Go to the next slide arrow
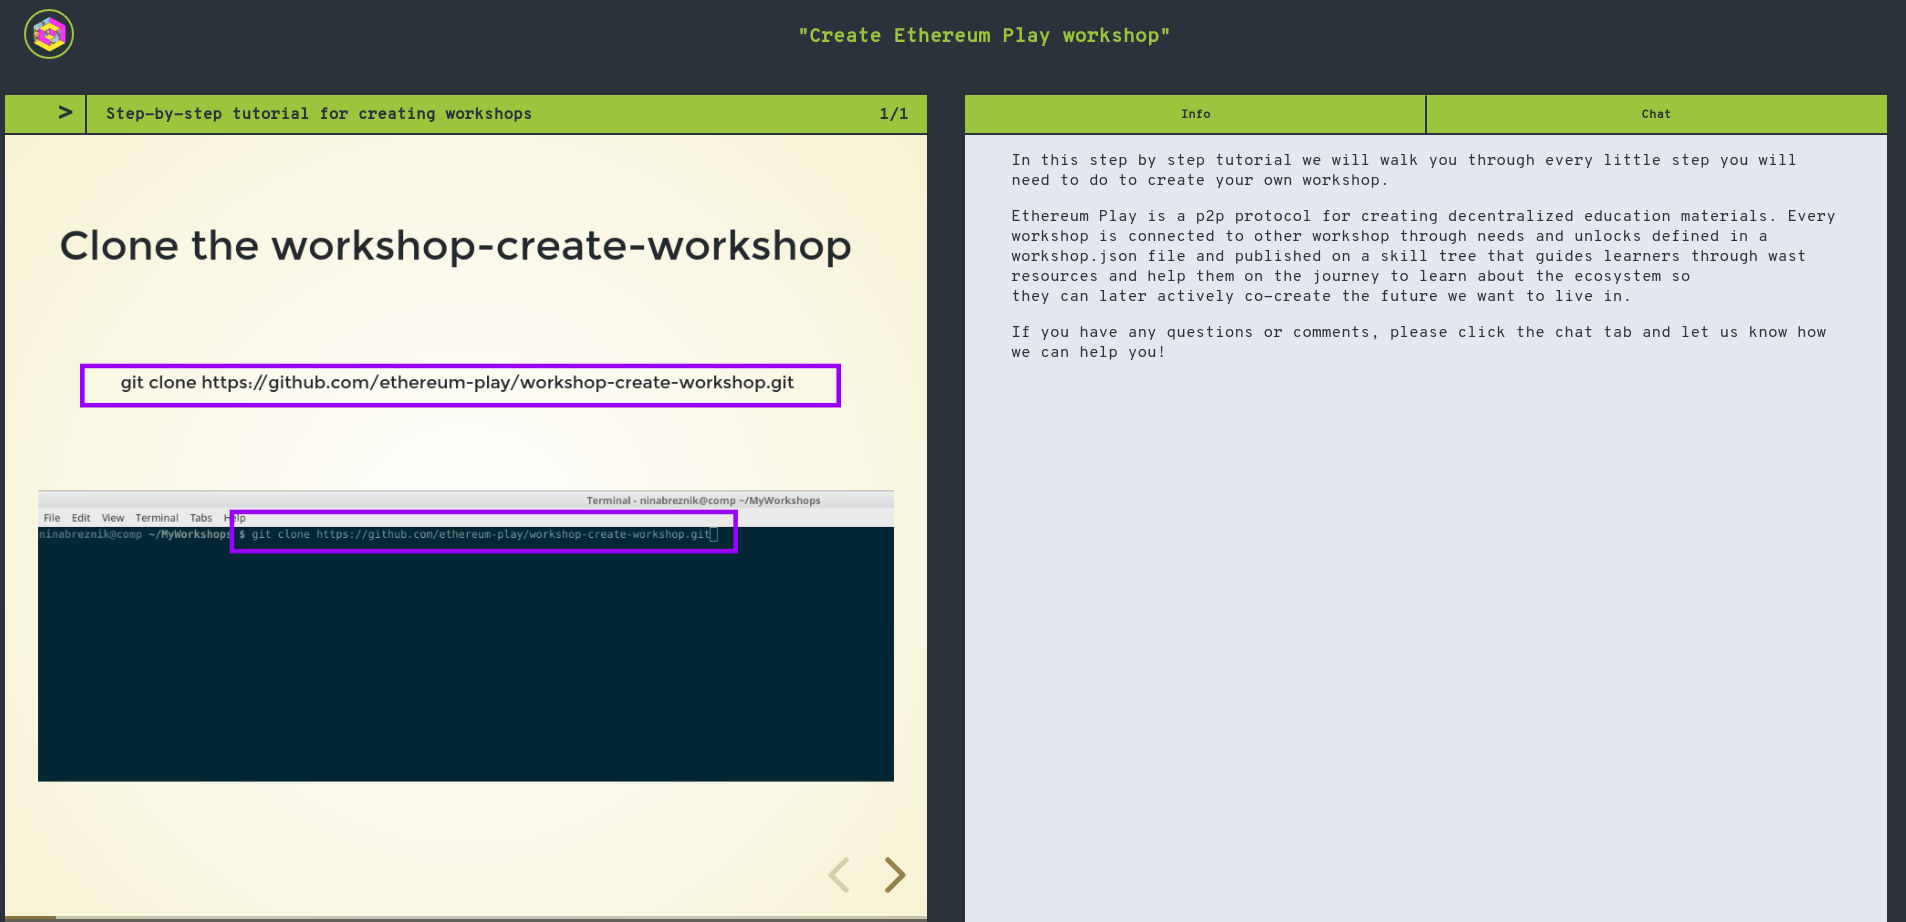Screen dimensions: 1906x922 (x=895, y=875)
